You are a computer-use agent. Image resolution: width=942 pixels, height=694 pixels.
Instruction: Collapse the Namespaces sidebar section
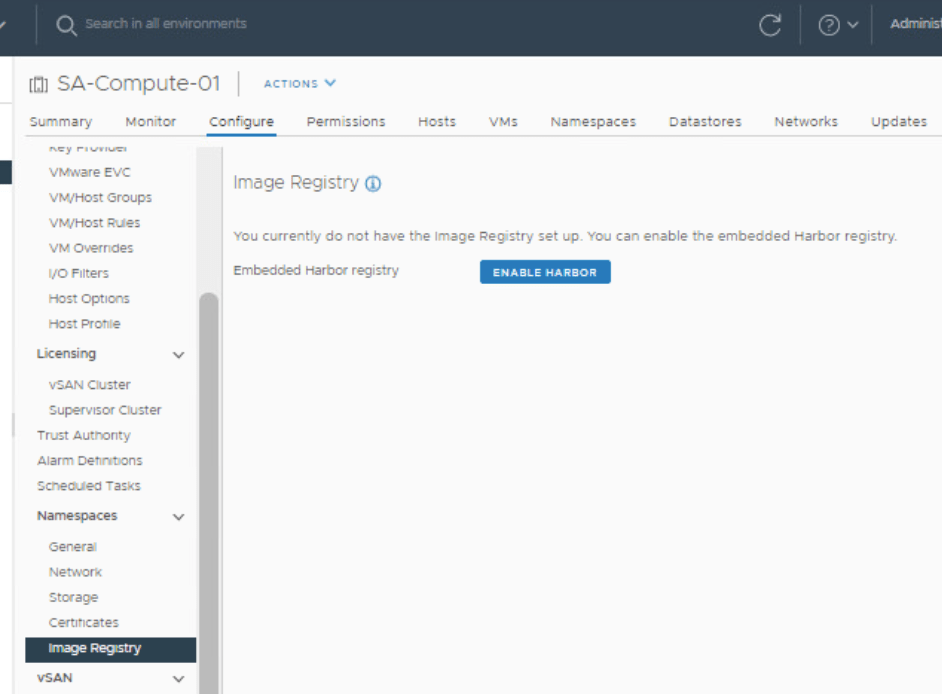179,517
